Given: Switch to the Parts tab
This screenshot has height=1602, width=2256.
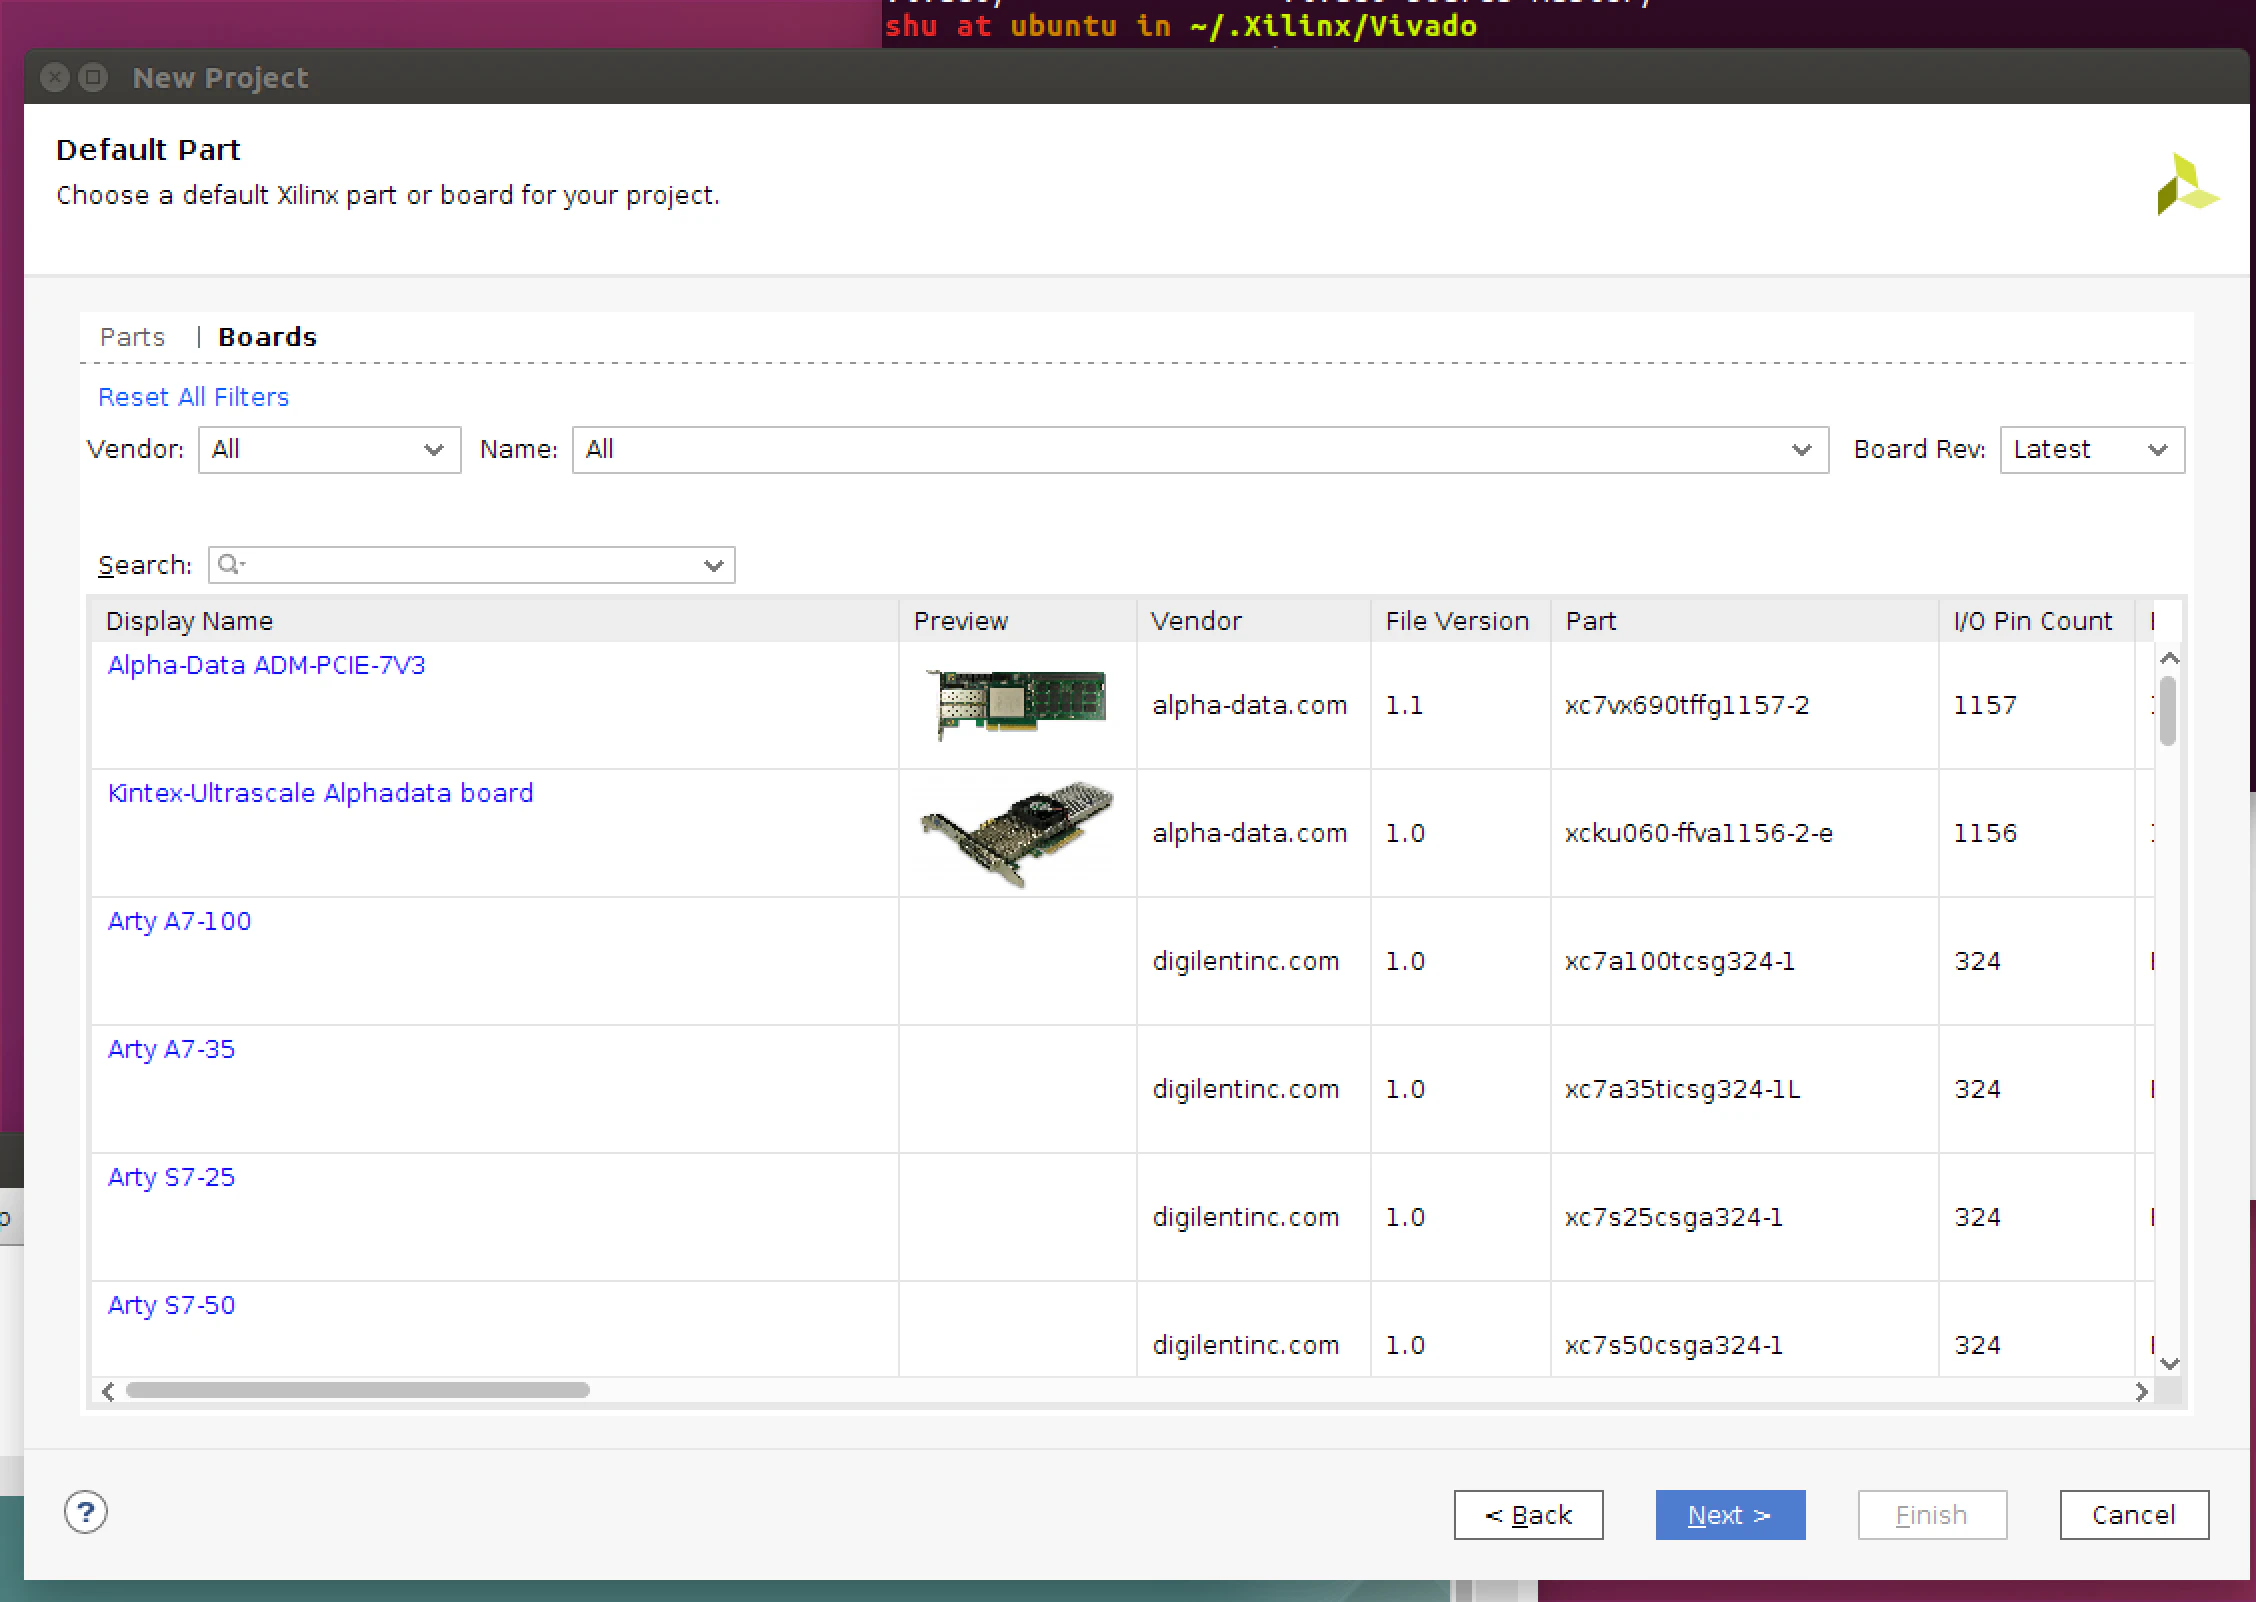Looking at the screenshot, I should click(132, 337).
